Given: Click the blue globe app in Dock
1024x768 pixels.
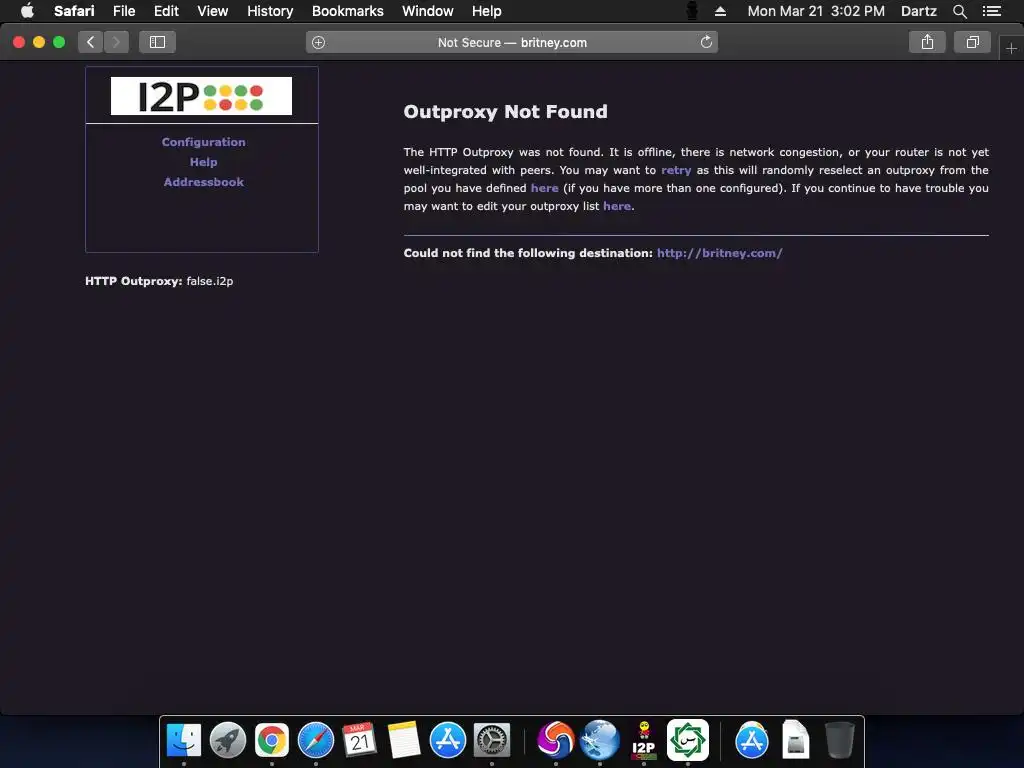Looking at the screenshot, I should point(600,741).
